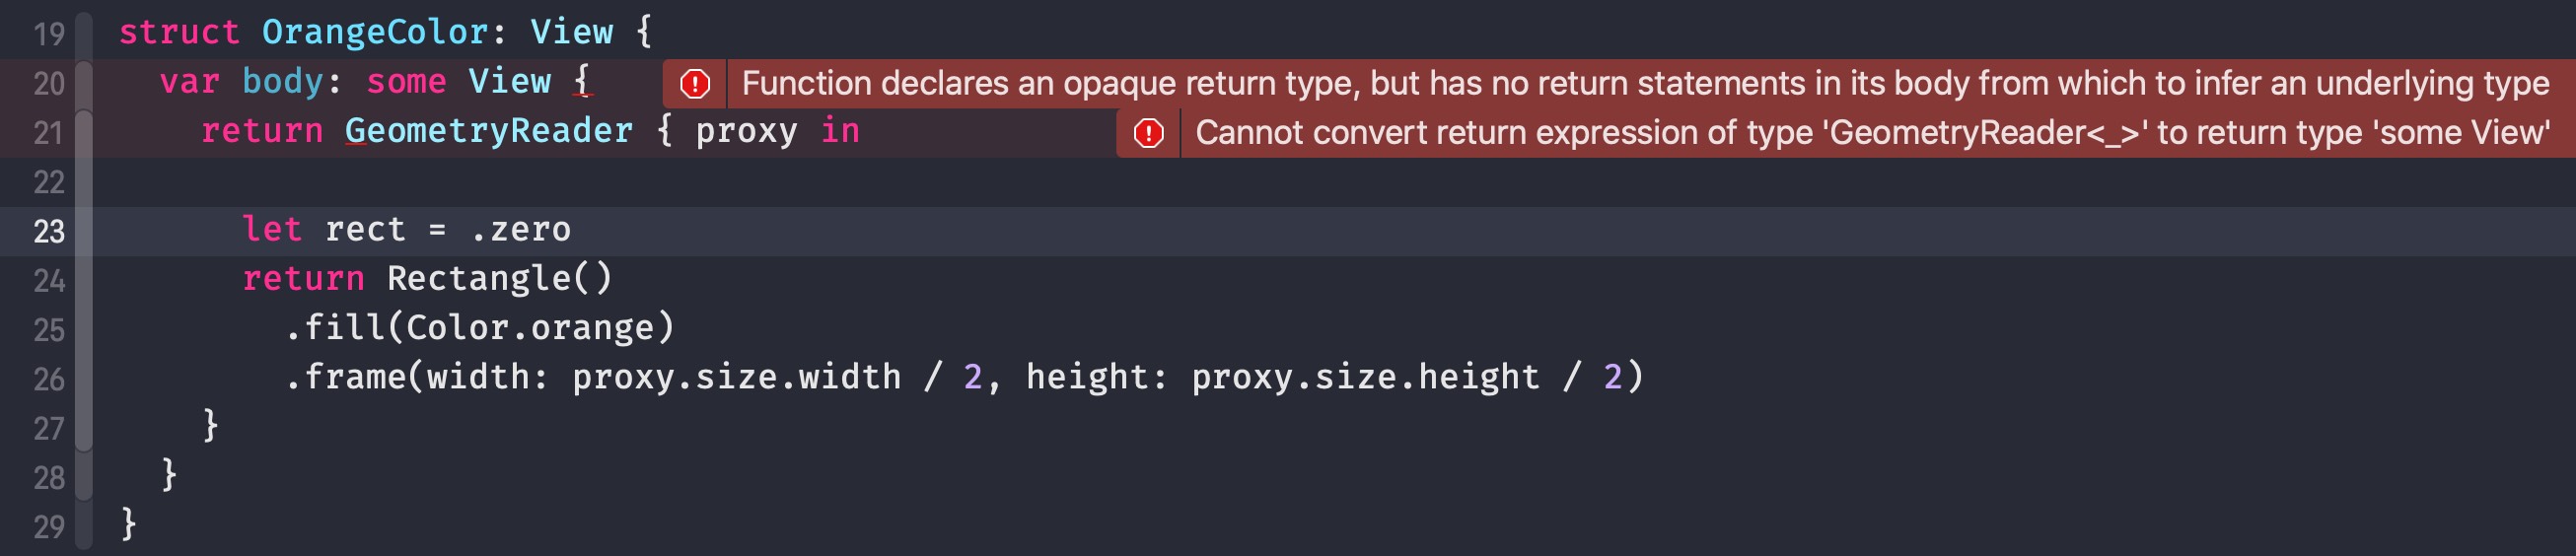
Task: Fold the closure via ribbon beside line 22
Action: [84, 182]
